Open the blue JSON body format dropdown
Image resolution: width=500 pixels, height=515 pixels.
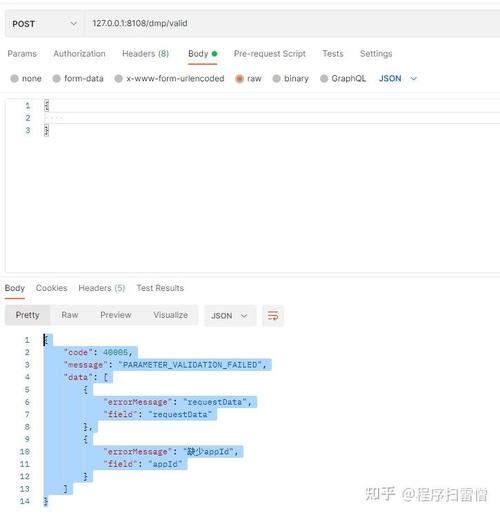pyautogui.click(x=398, y=79)
